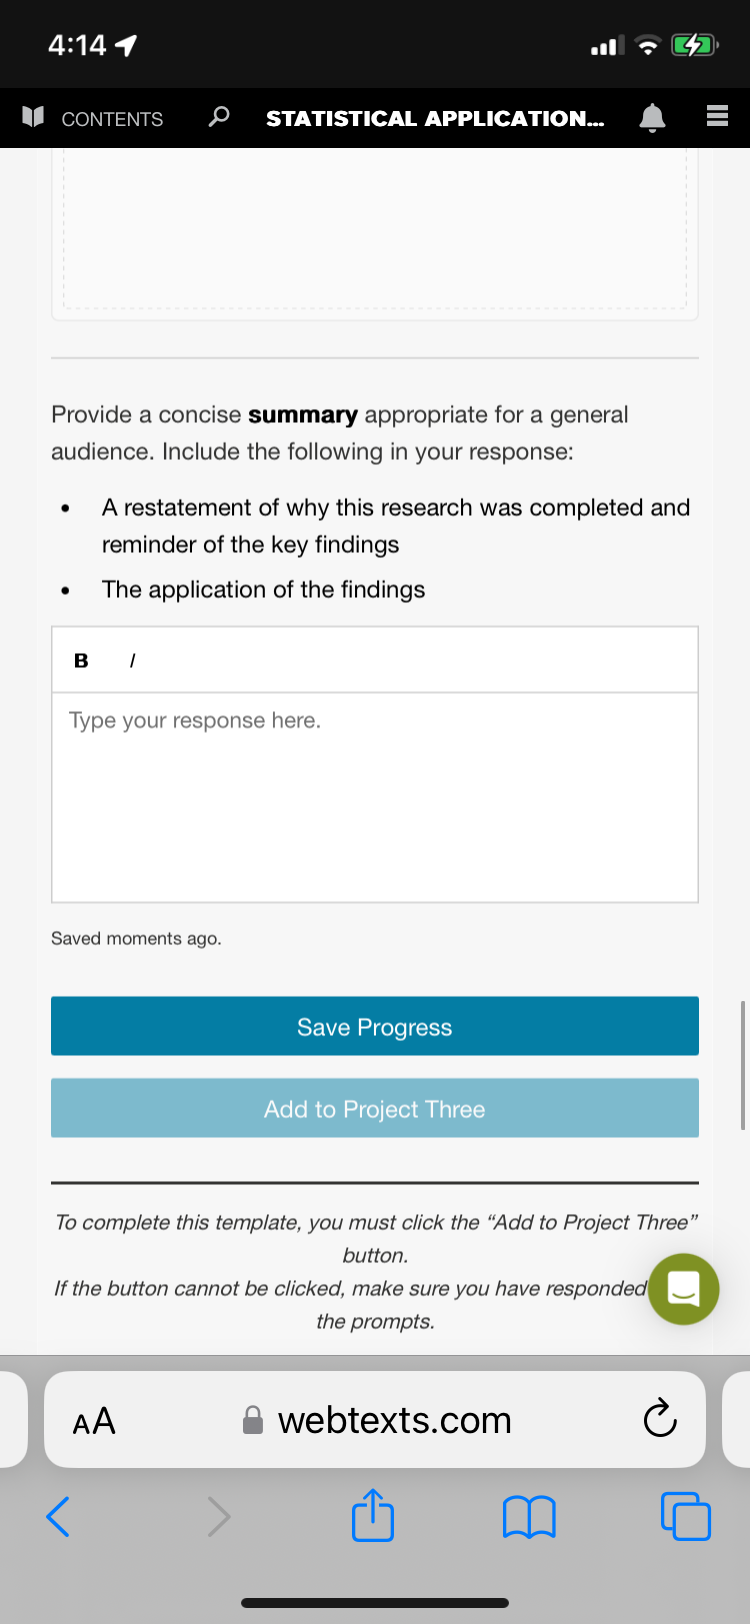Reload the page with refresh icon

tap(660, 1418)
